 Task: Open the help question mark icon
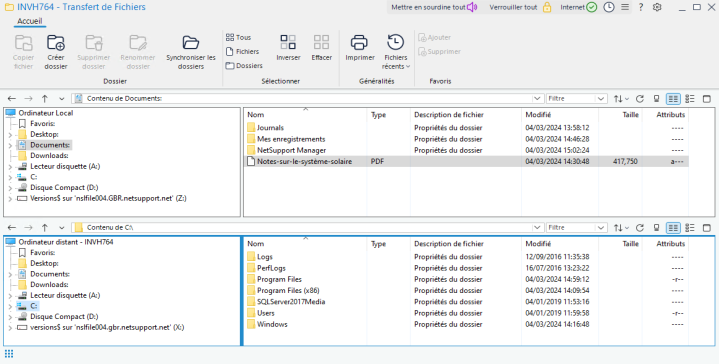[641, 7]
